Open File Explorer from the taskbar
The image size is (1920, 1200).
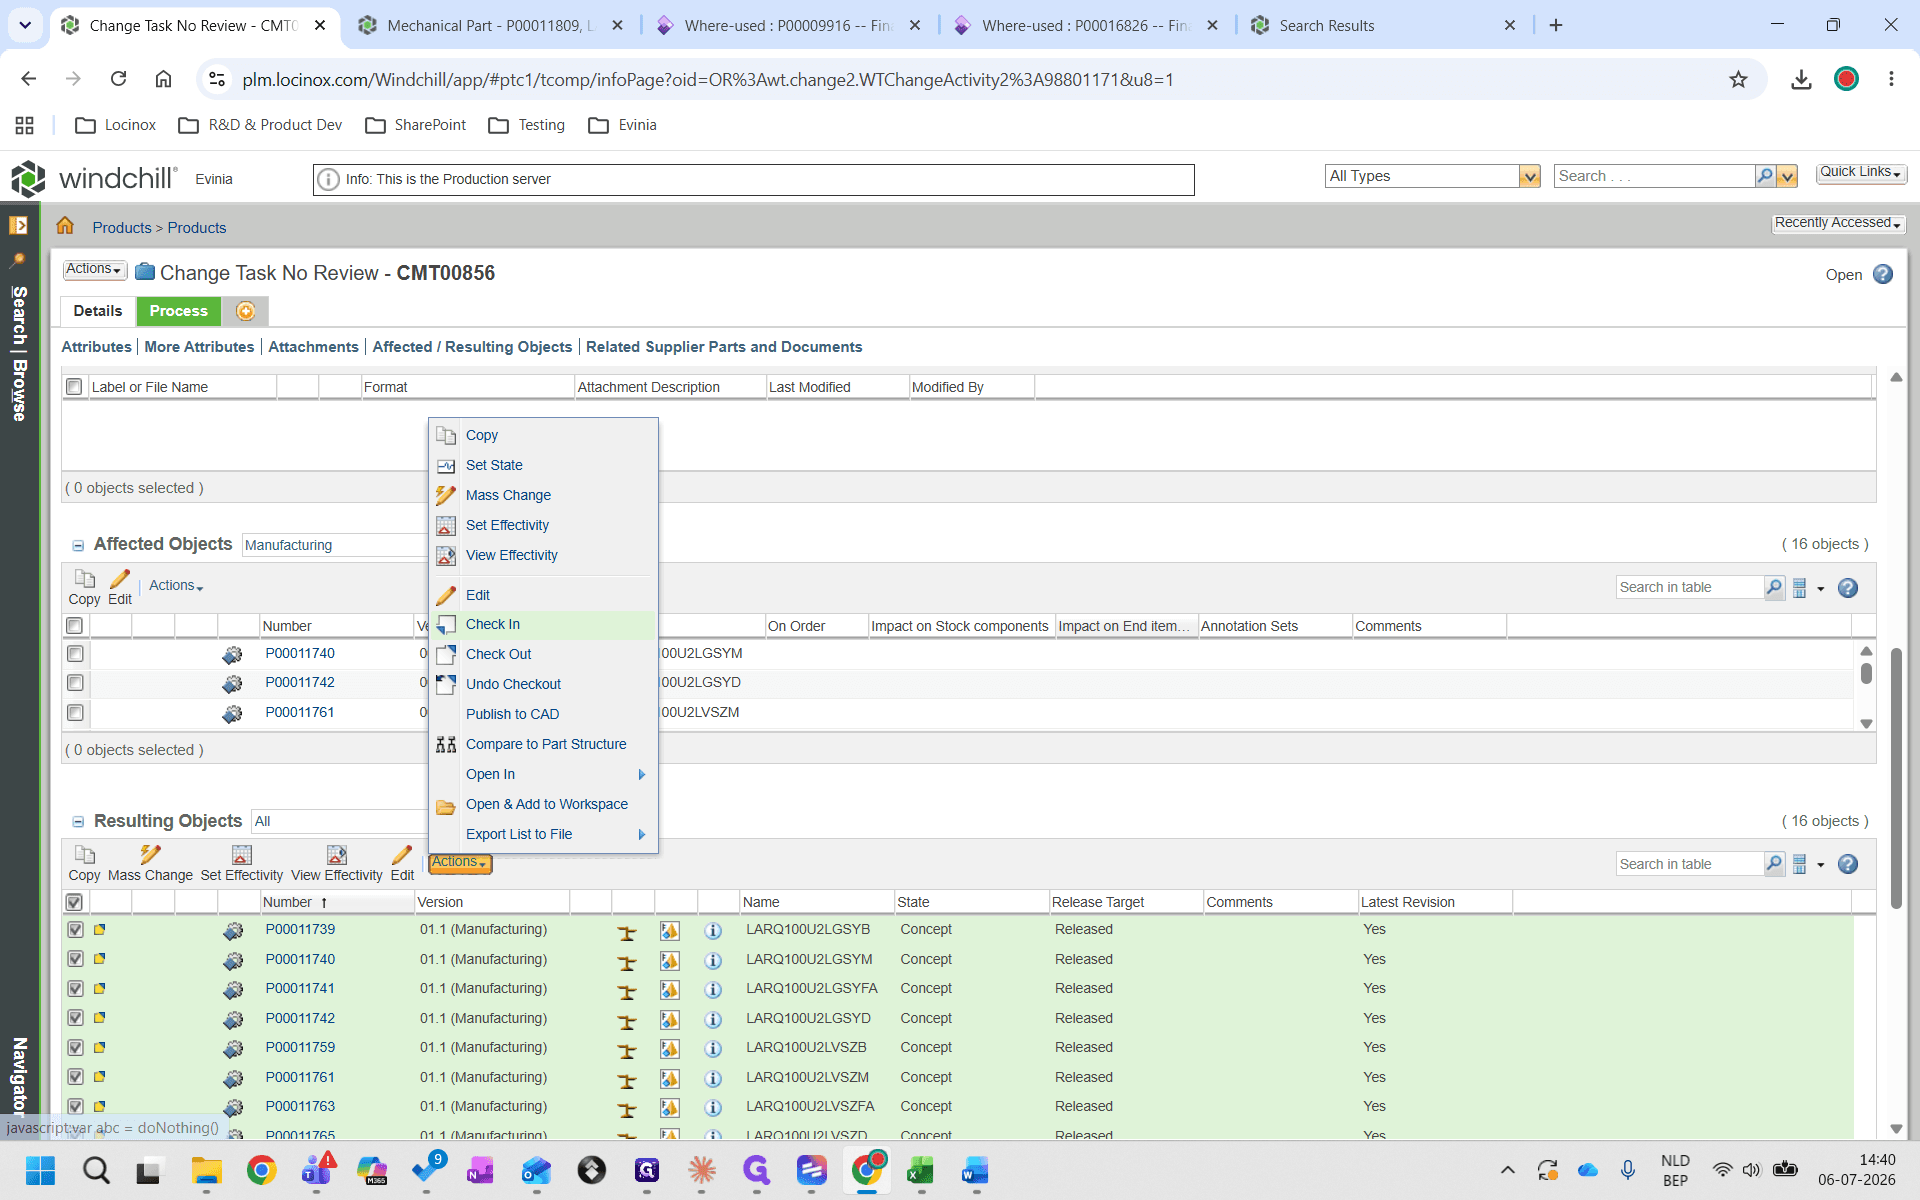click(x=206, y=1170)
